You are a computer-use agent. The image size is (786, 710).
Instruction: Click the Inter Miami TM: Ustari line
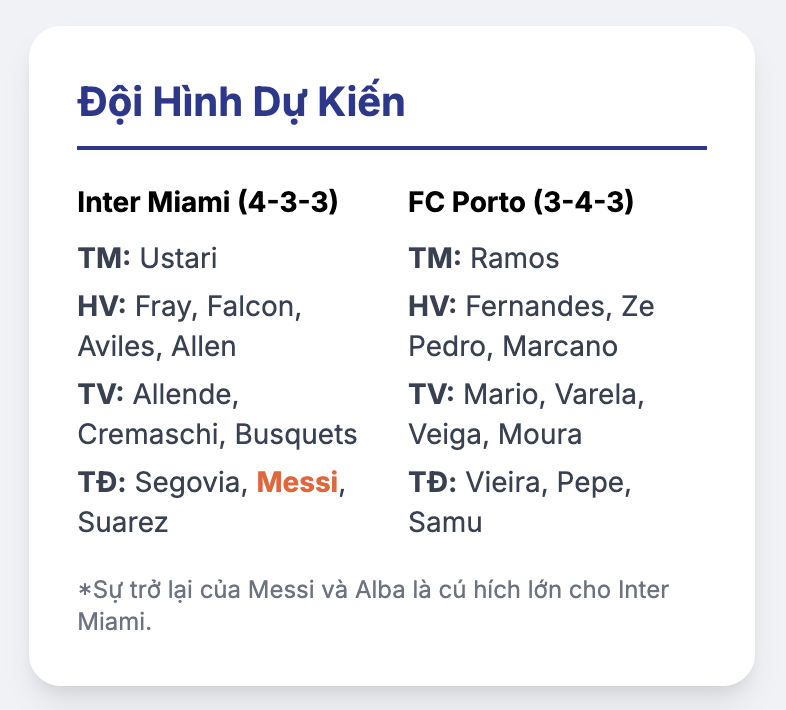click(x=147, y=258)
